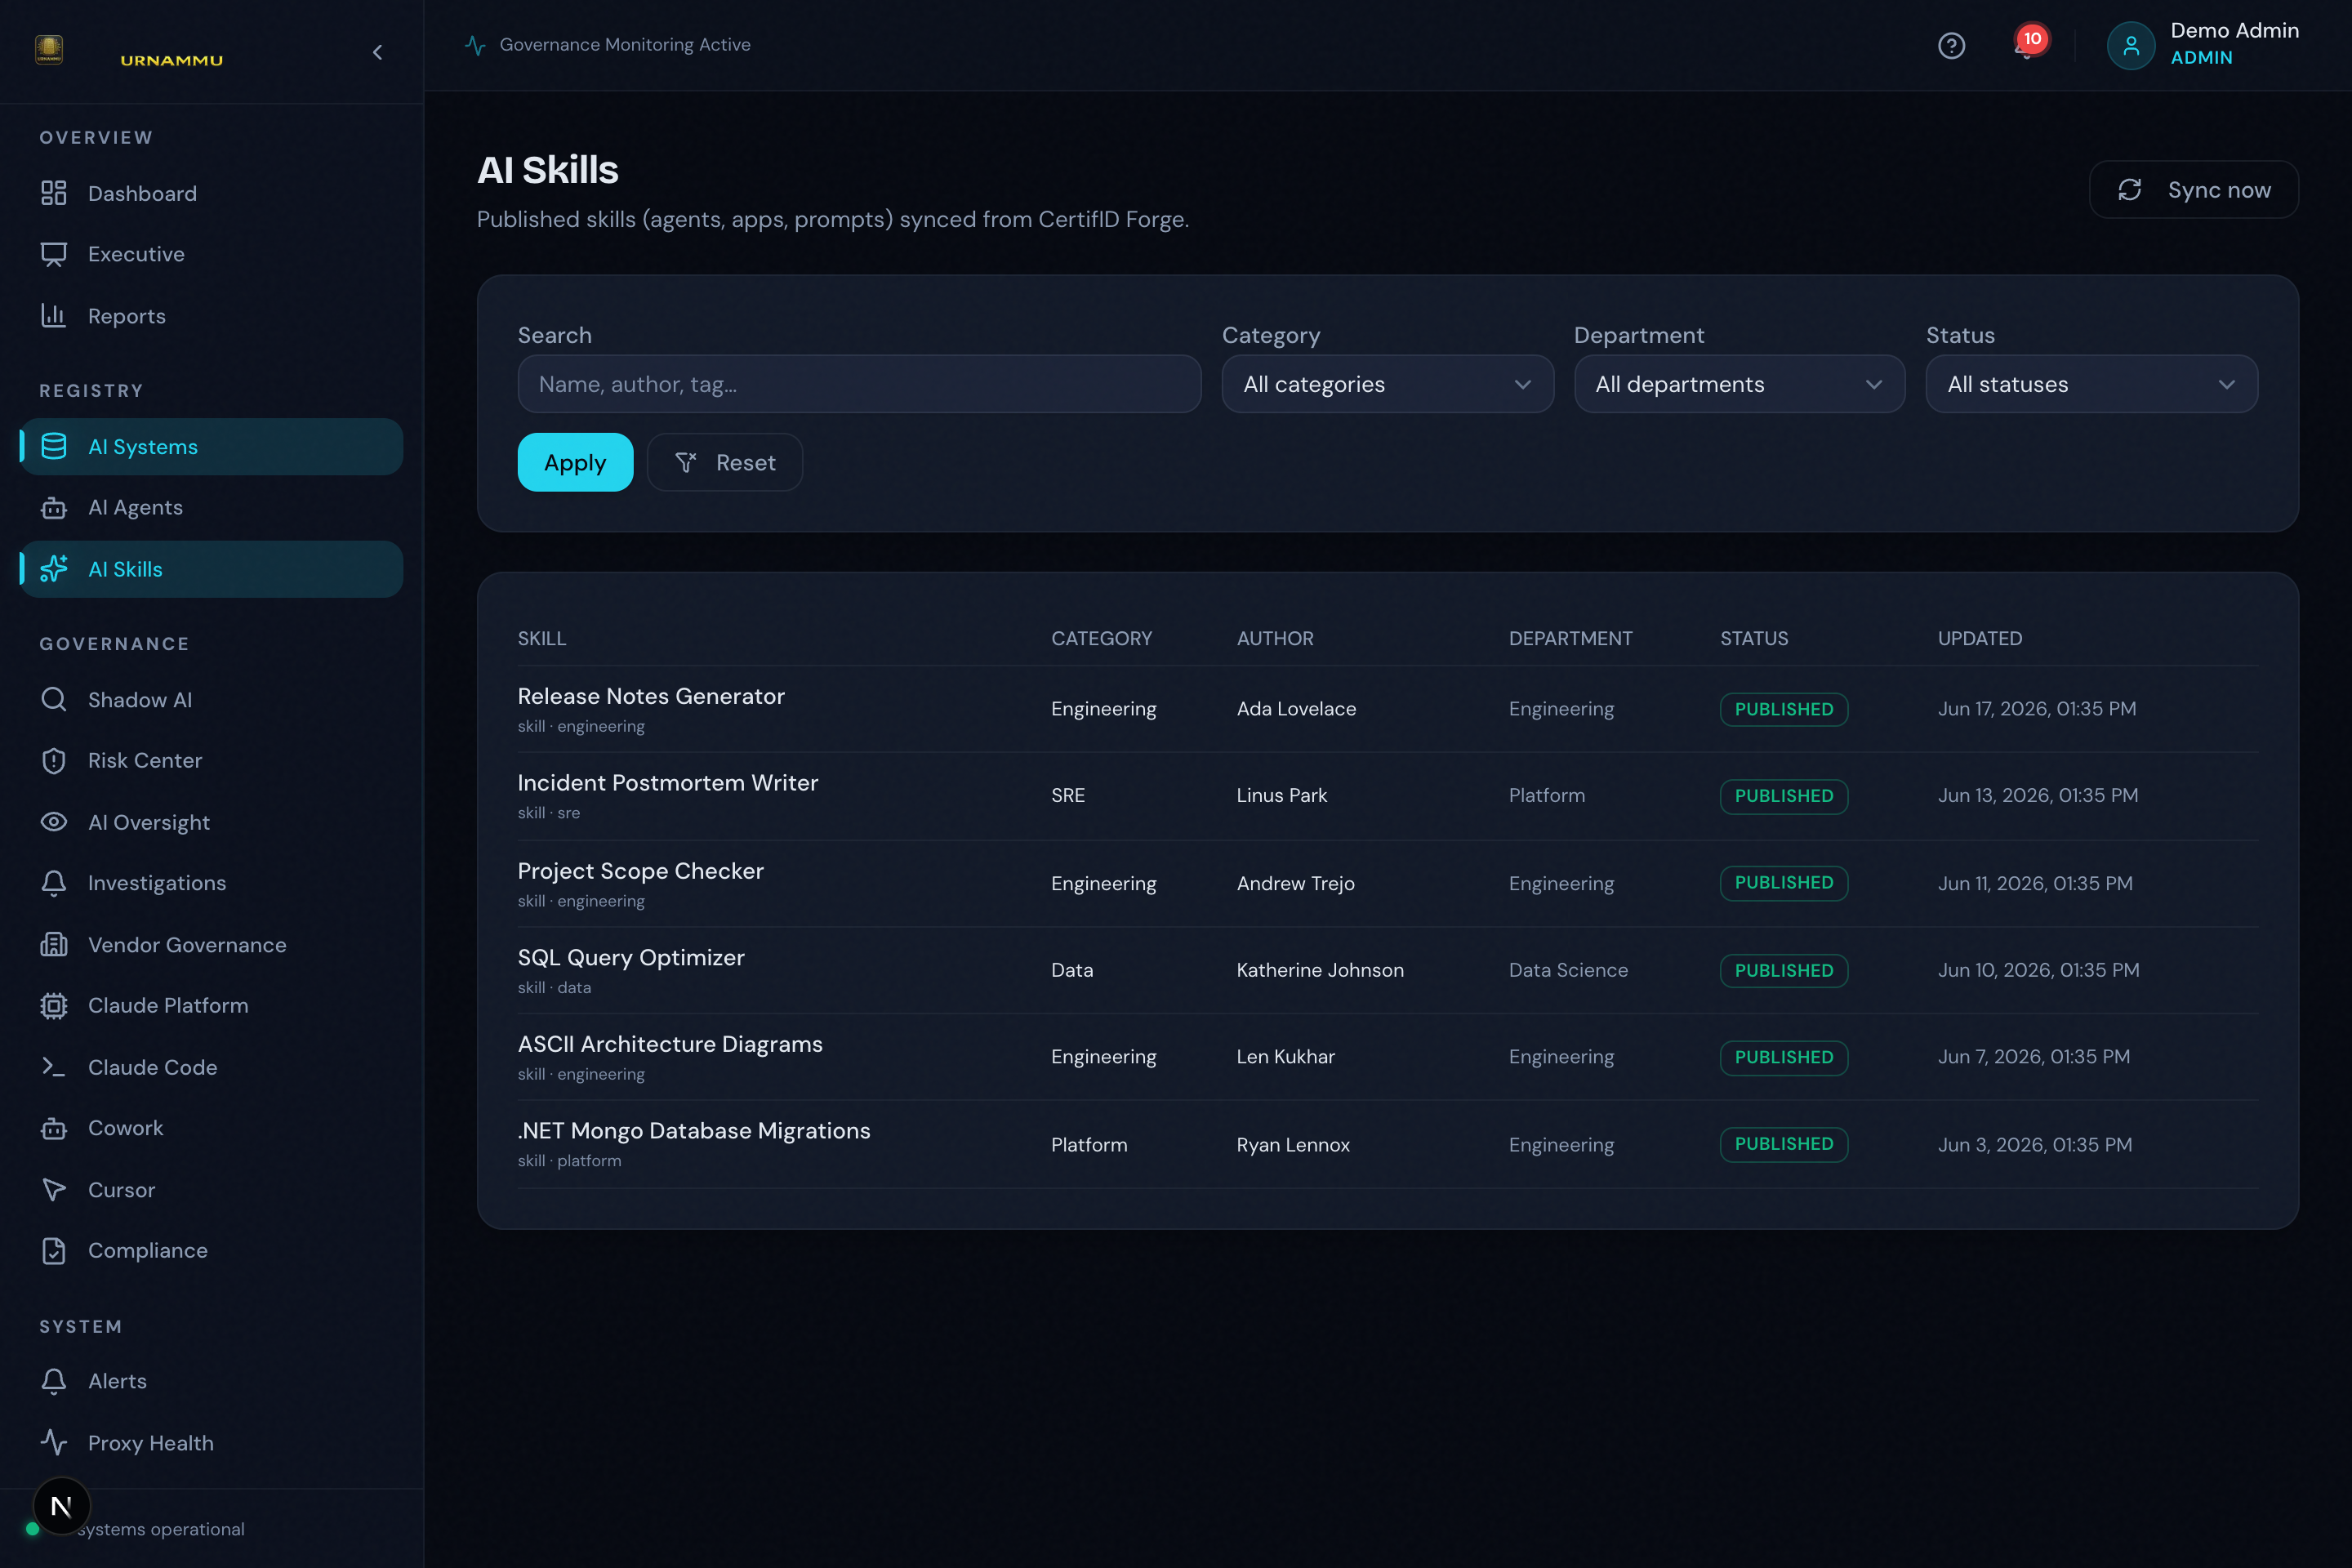
Task: Click the PUBLISHED badge for Release Notes Generator
Action: pos(1784,709)
